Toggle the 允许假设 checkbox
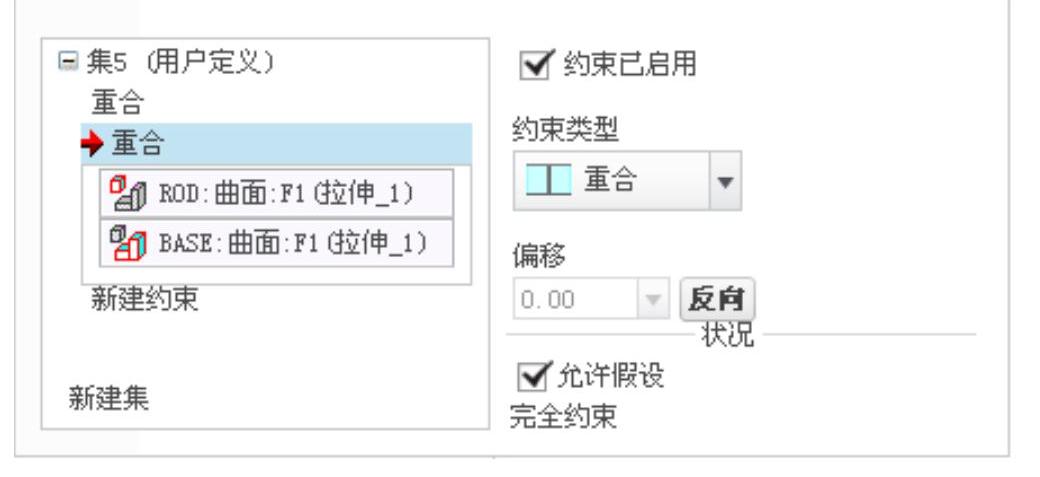Screen dimensions: 1040x477 (x=535, y=376)
